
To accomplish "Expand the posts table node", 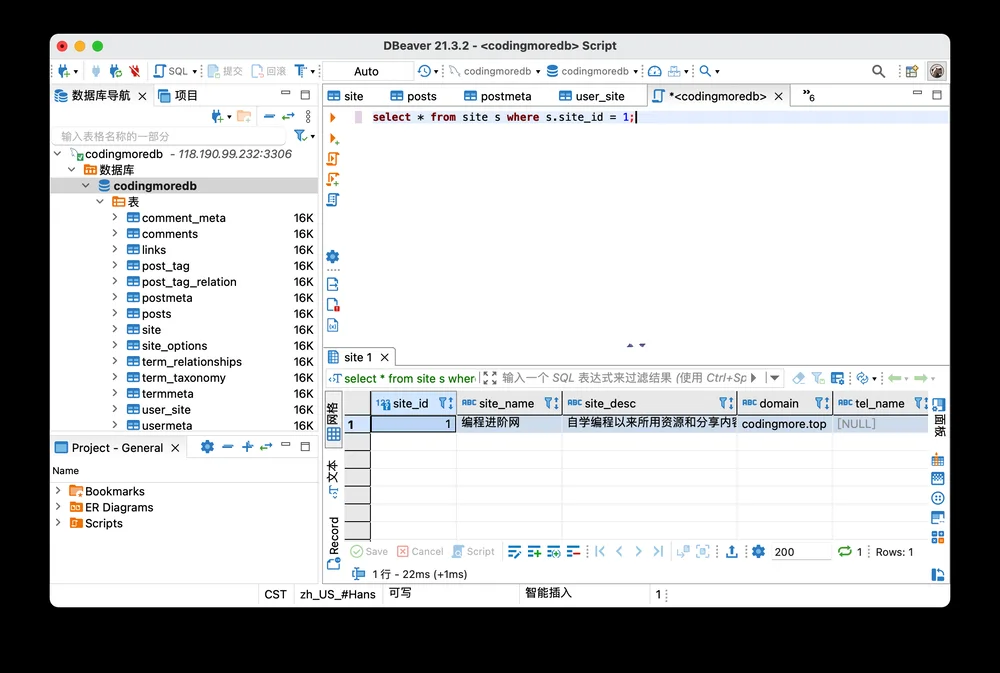I will 115,313.
